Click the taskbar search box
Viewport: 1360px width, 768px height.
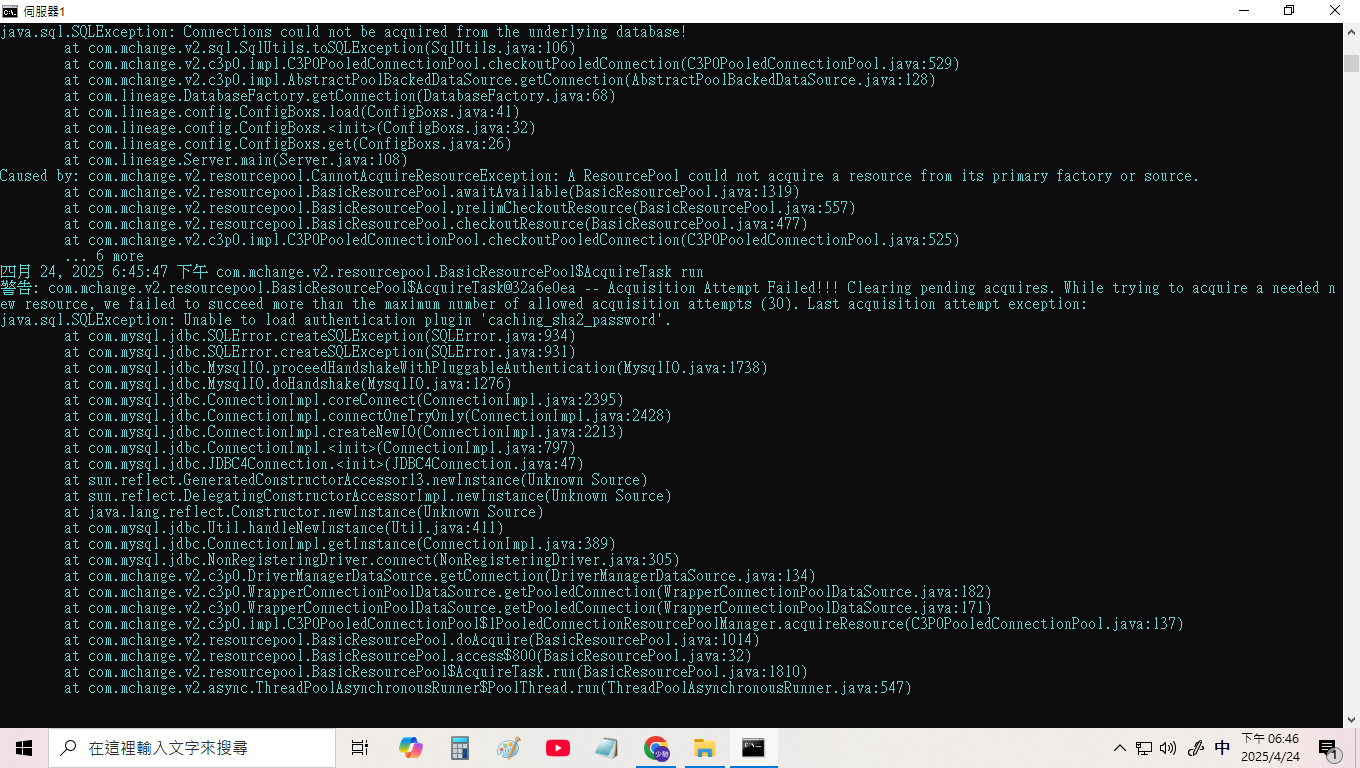(x=192, y=748)
